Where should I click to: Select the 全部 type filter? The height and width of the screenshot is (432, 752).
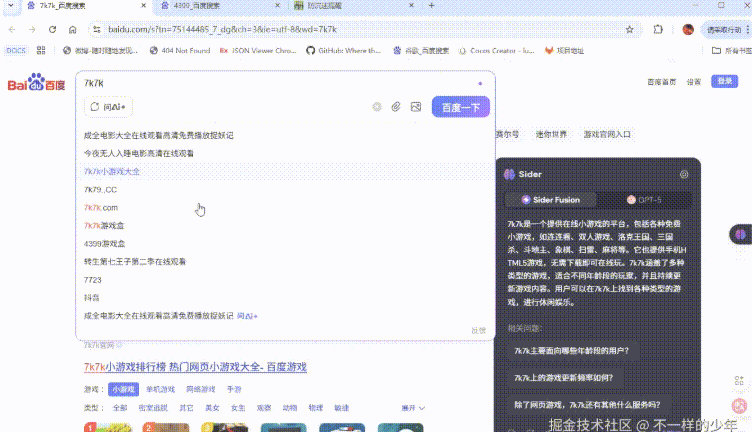point(120,408)
